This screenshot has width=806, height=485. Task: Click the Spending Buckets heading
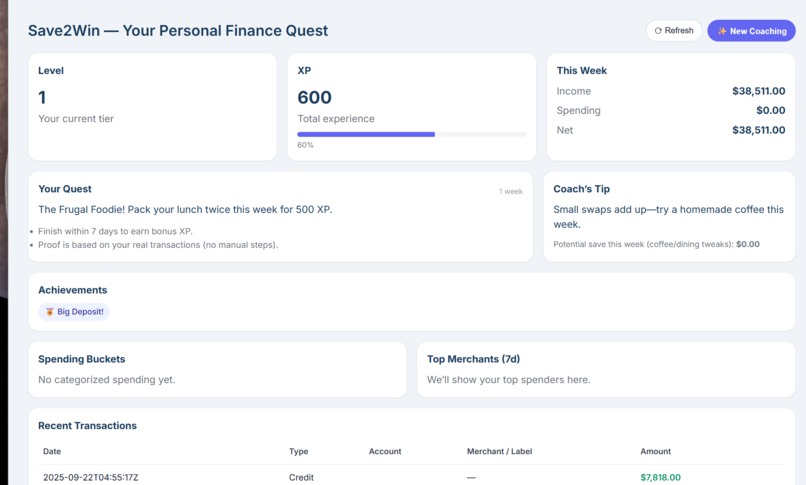click(82, 359)
